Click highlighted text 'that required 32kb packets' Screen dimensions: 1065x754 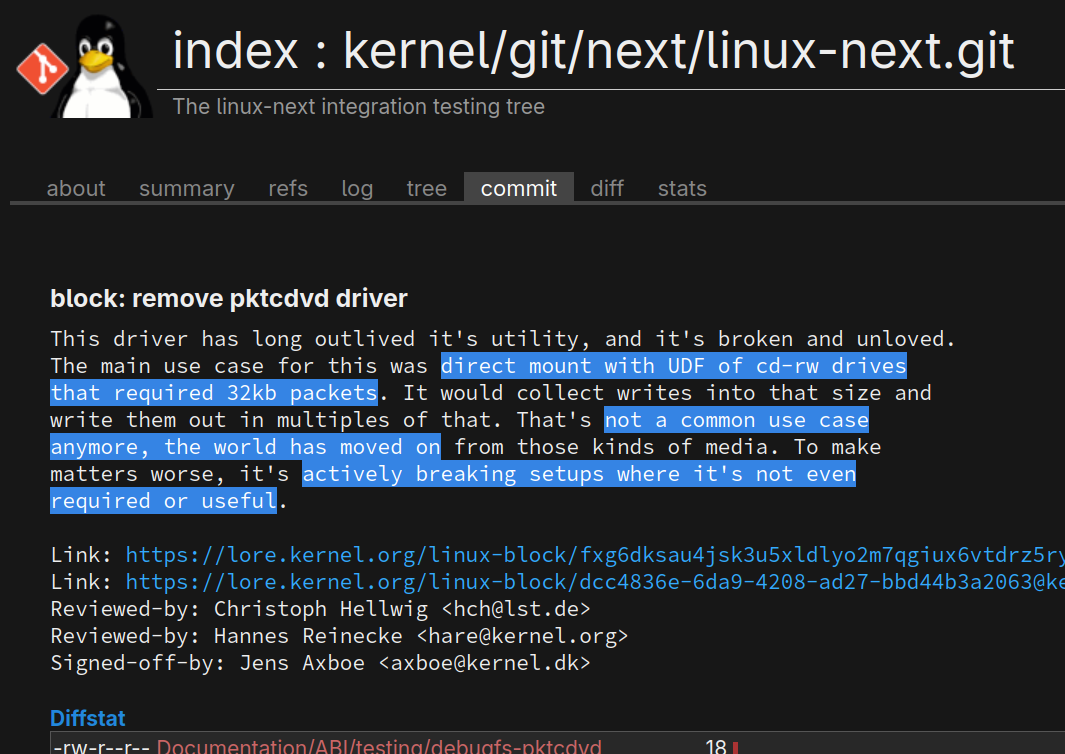(x=214, y=393)
